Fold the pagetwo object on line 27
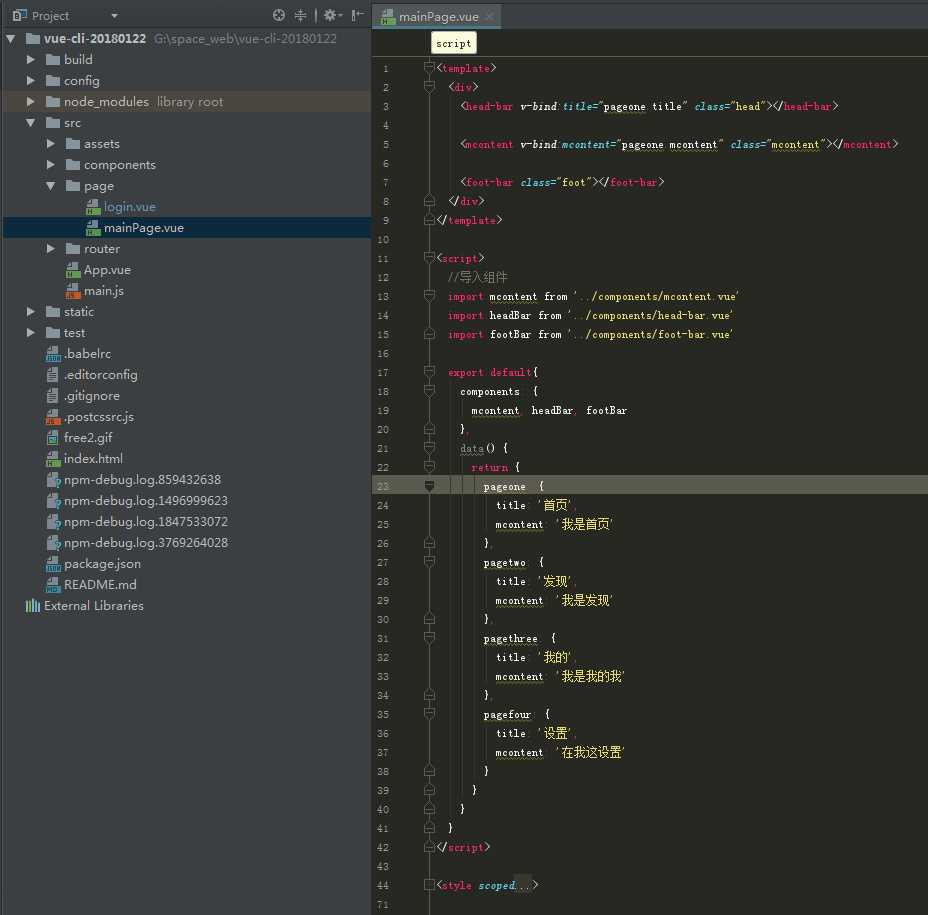This screenshot has height=915, width=928. point(430,562)
